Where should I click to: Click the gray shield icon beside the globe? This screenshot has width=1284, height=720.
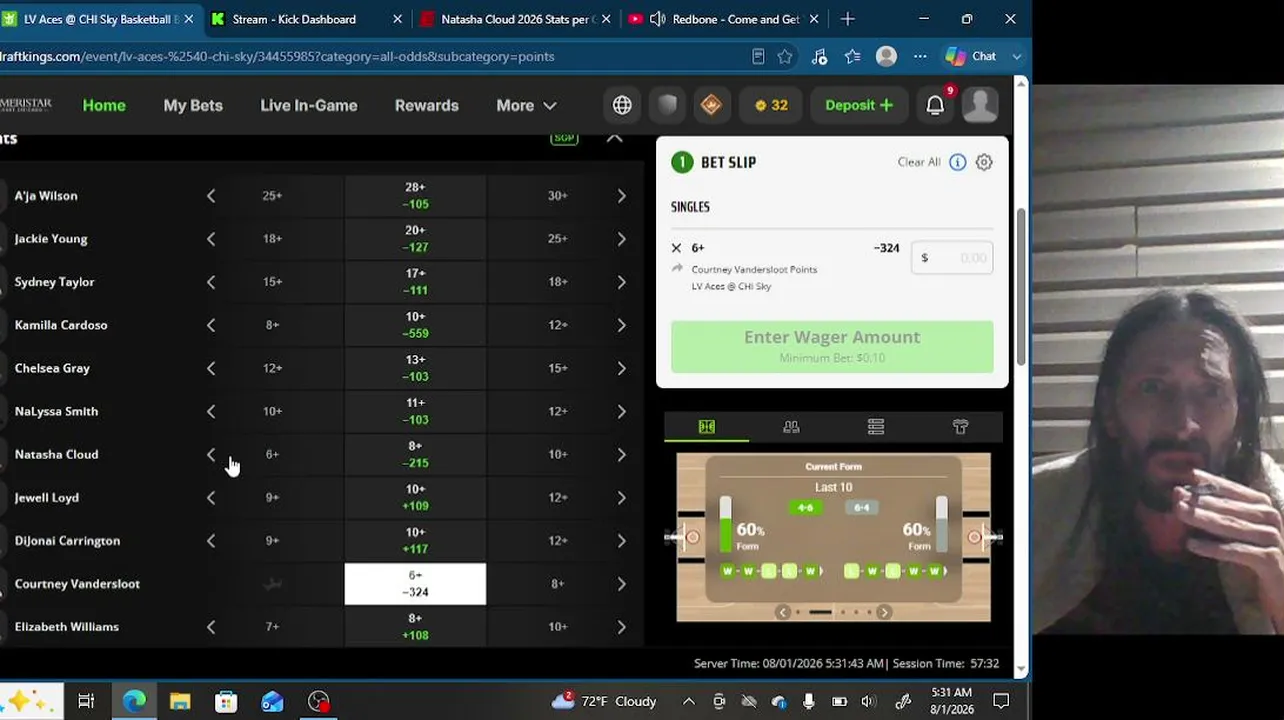[x=667, y=105]
